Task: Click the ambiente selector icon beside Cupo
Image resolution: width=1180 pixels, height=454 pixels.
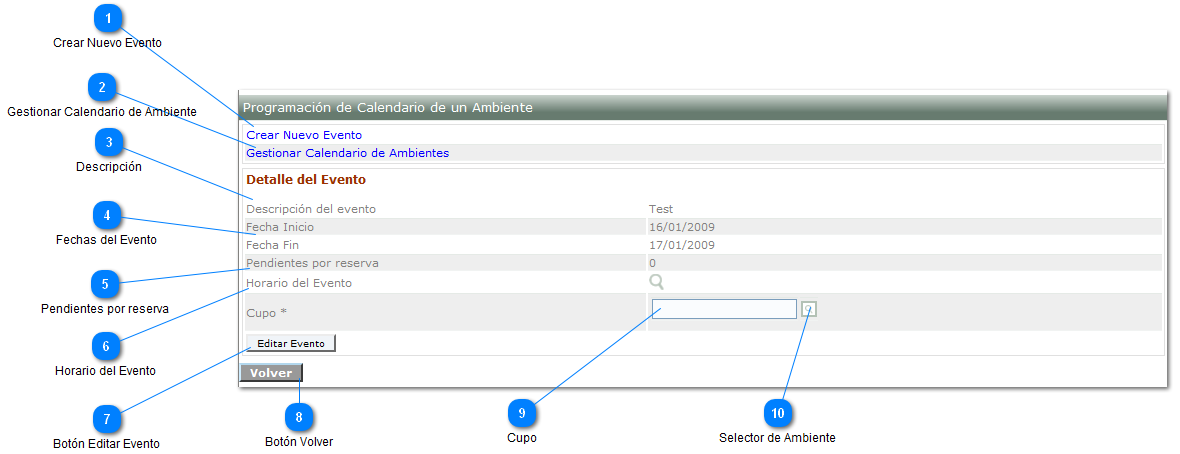Action: pyautogui.click(x=809, y=309)
